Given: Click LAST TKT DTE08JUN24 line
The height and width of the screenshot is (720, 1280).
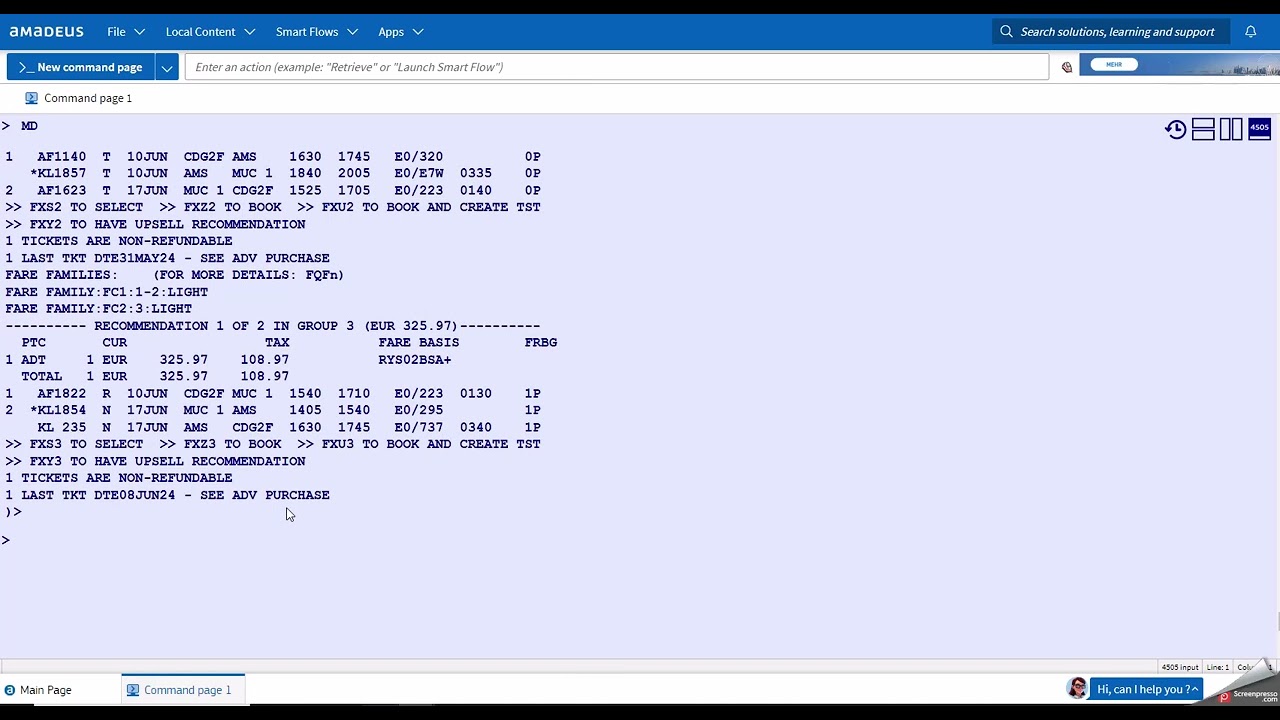Looking at the screenshot, I should click(x=167, y=495).
